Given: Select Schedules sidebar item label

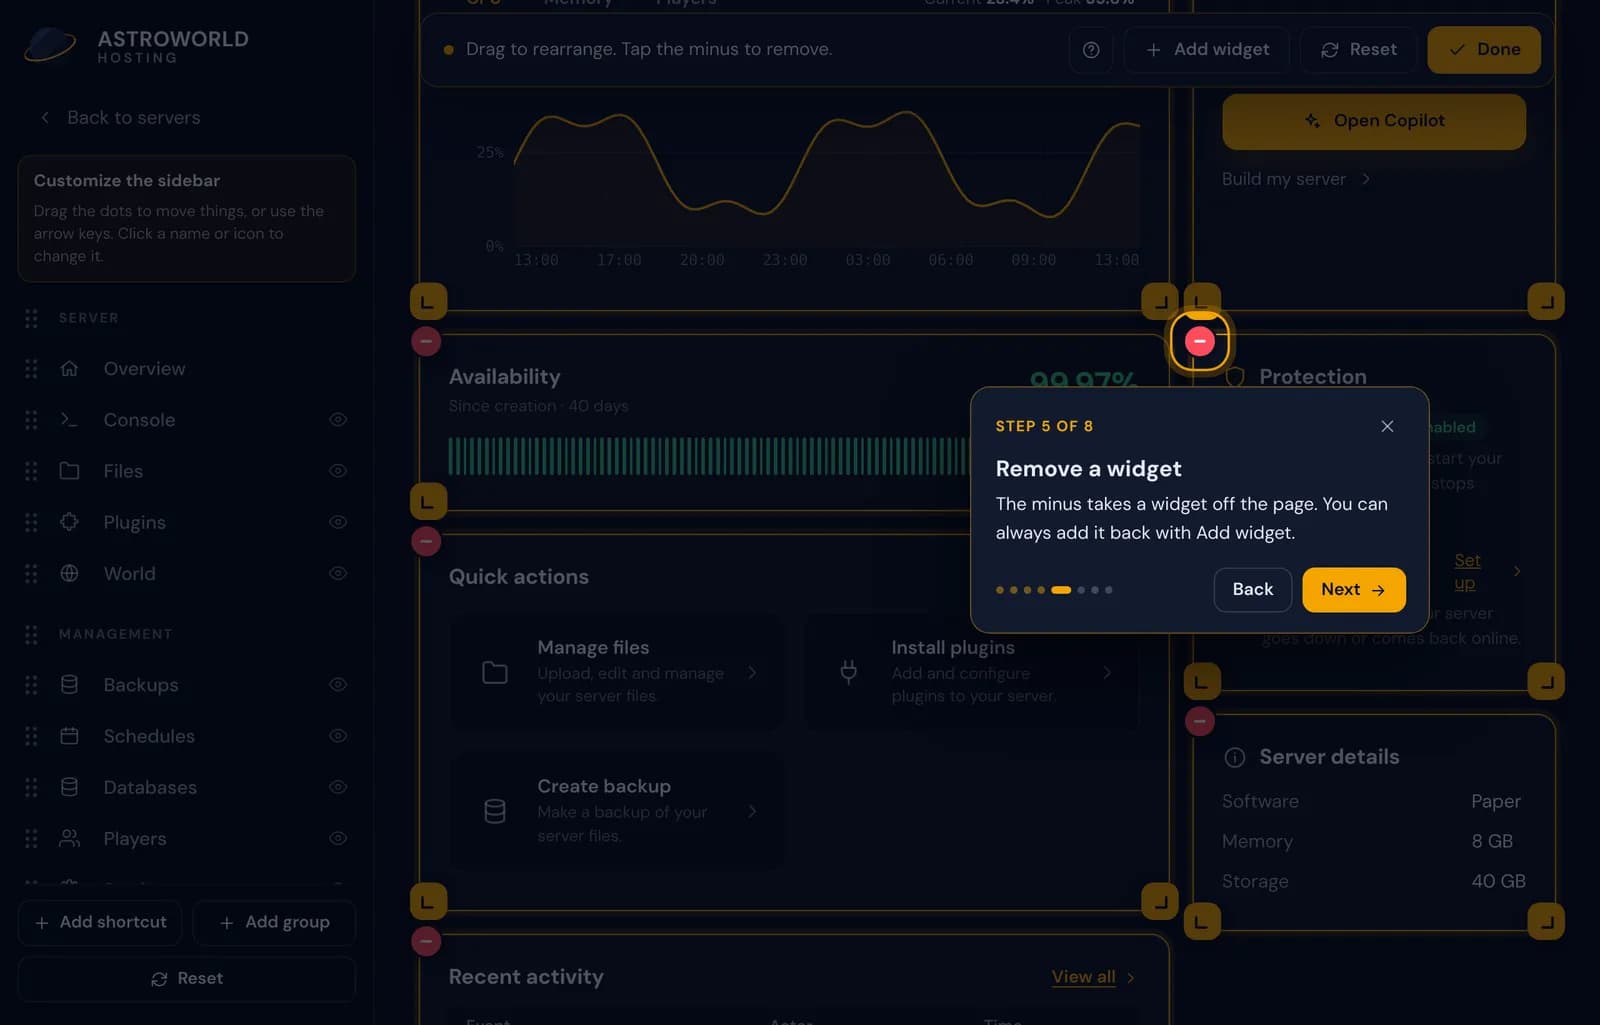Looking at the screenshot, I should pos(149,736).
